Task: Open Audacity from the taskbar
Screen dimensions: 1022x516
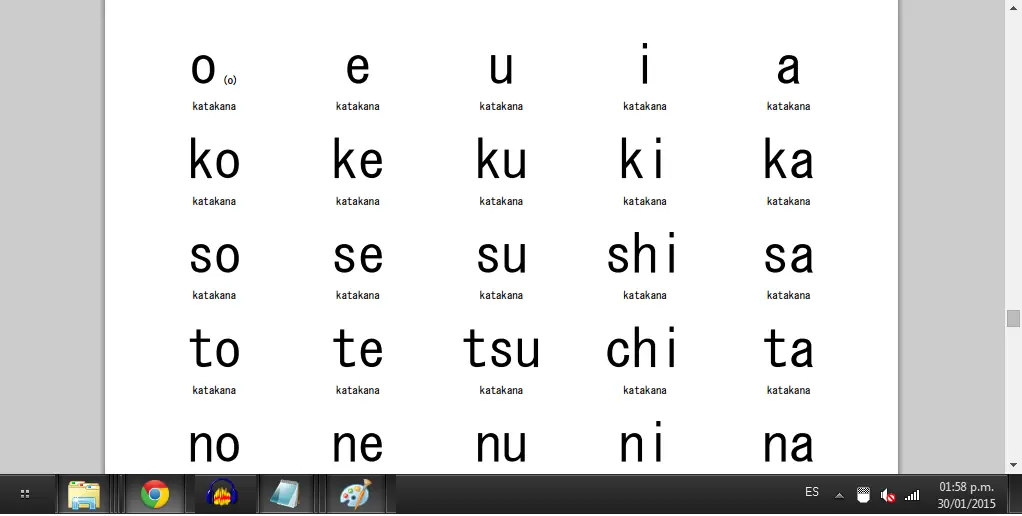Action: [222, 494]
